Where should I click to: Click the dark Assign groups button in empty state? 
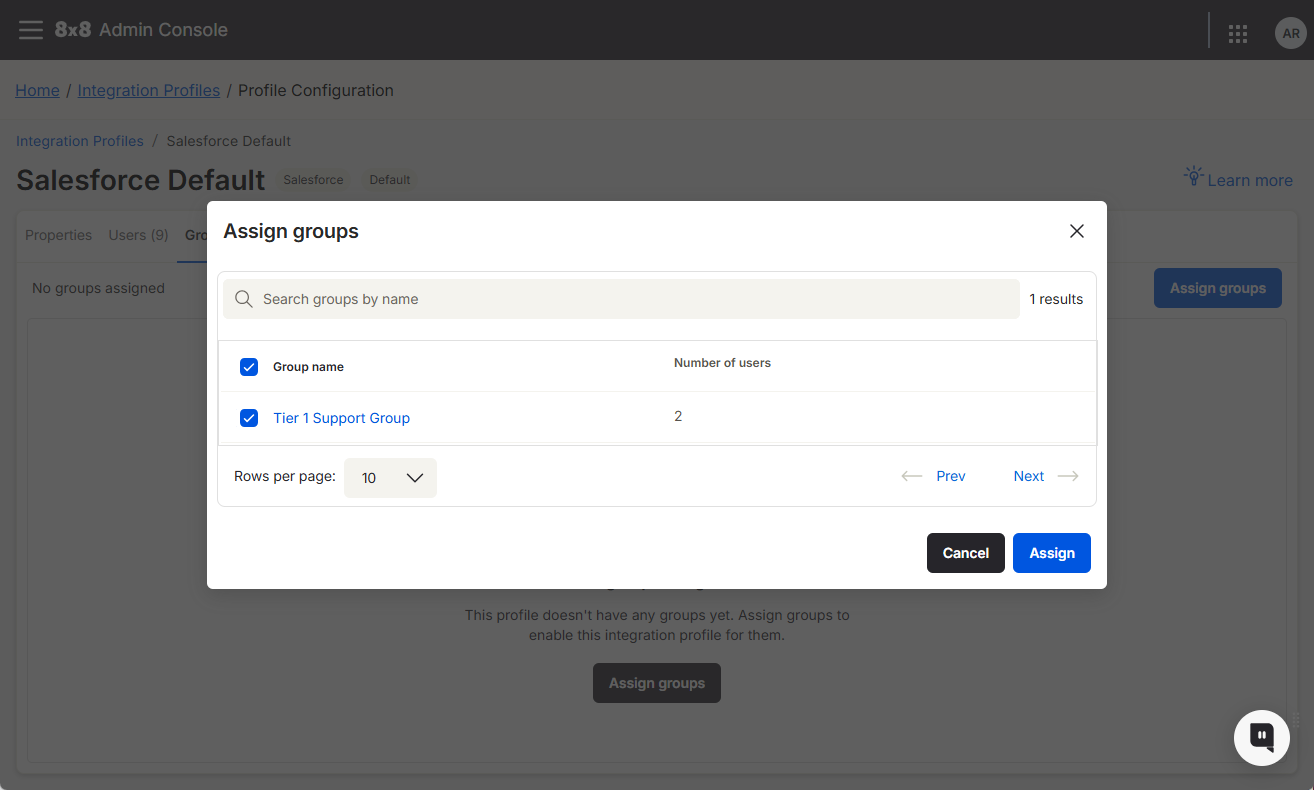pyautogui.click(x=657, y=683)
